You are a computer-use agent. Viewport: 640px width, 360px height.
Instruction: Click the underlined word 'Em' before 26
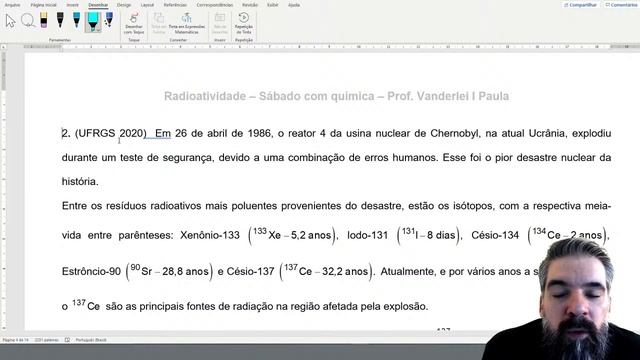point(163,133)
